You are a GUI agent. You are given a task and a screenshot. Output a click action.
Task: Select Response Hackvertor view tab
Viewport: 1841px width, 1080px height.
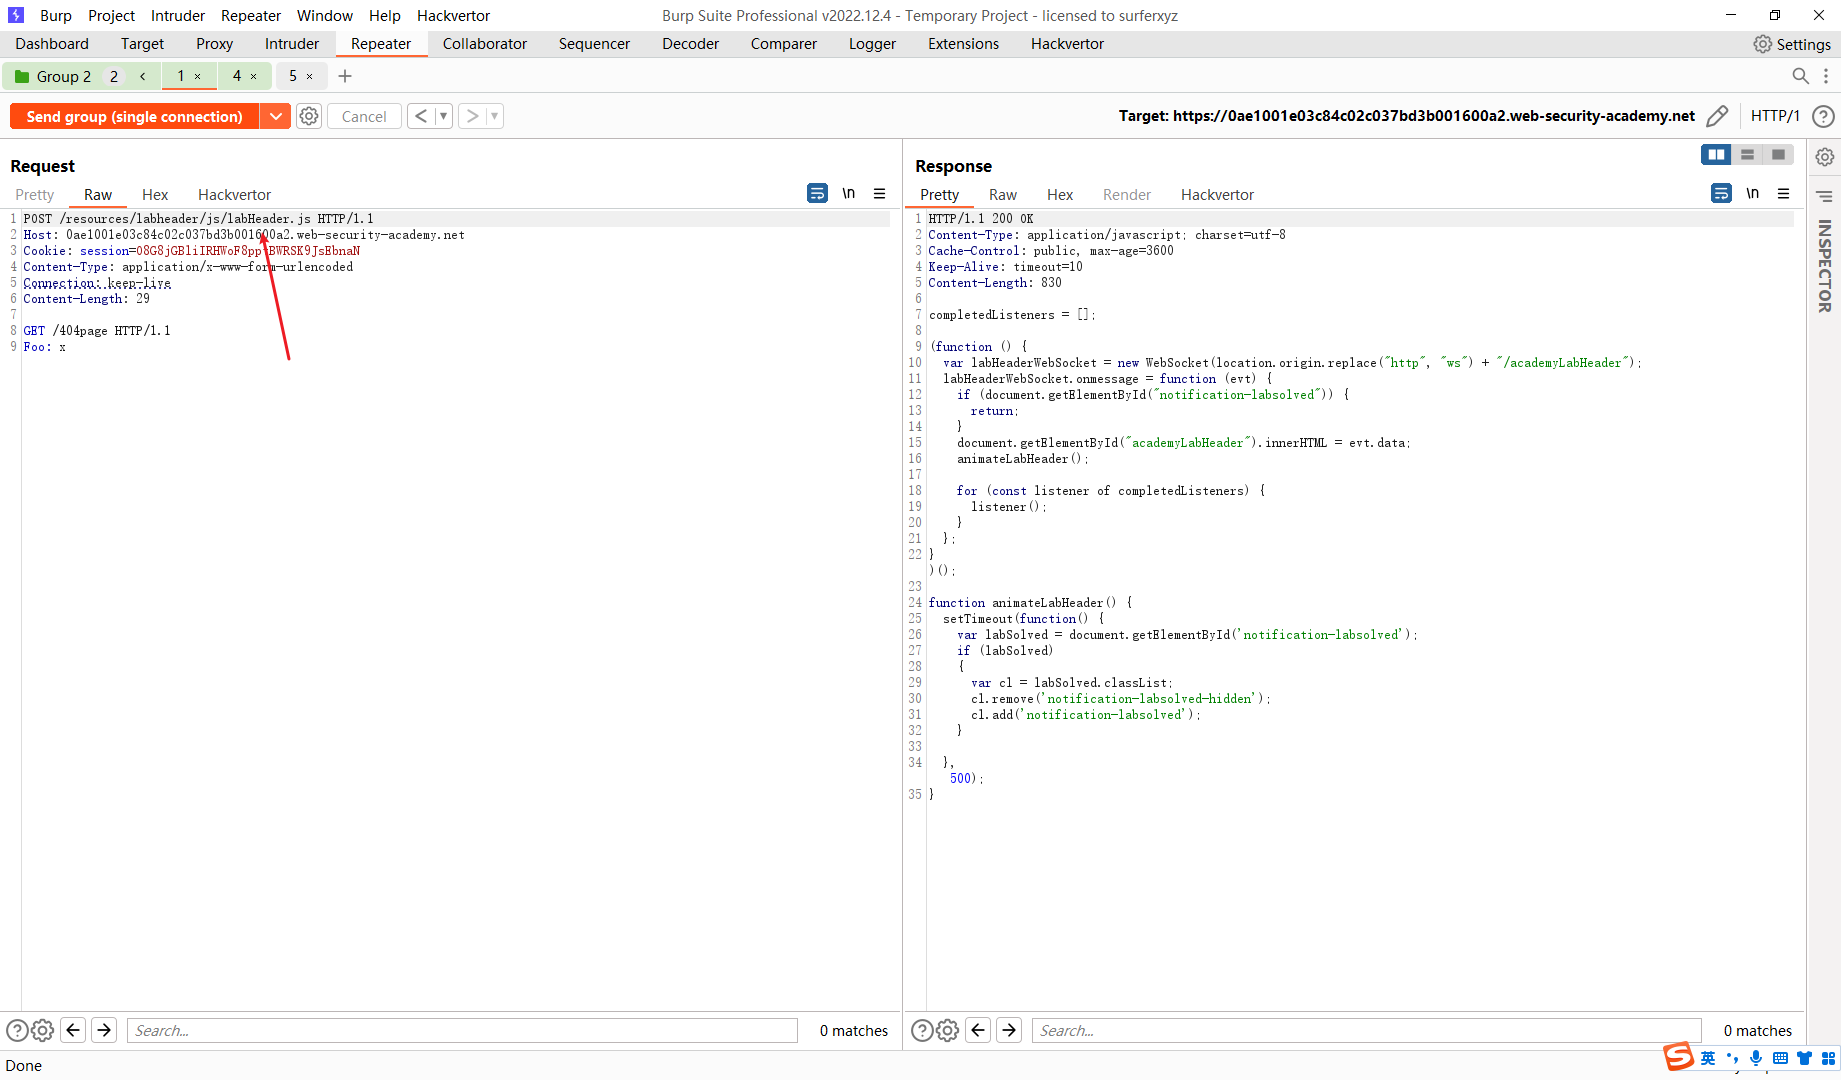click(1217, 194)
